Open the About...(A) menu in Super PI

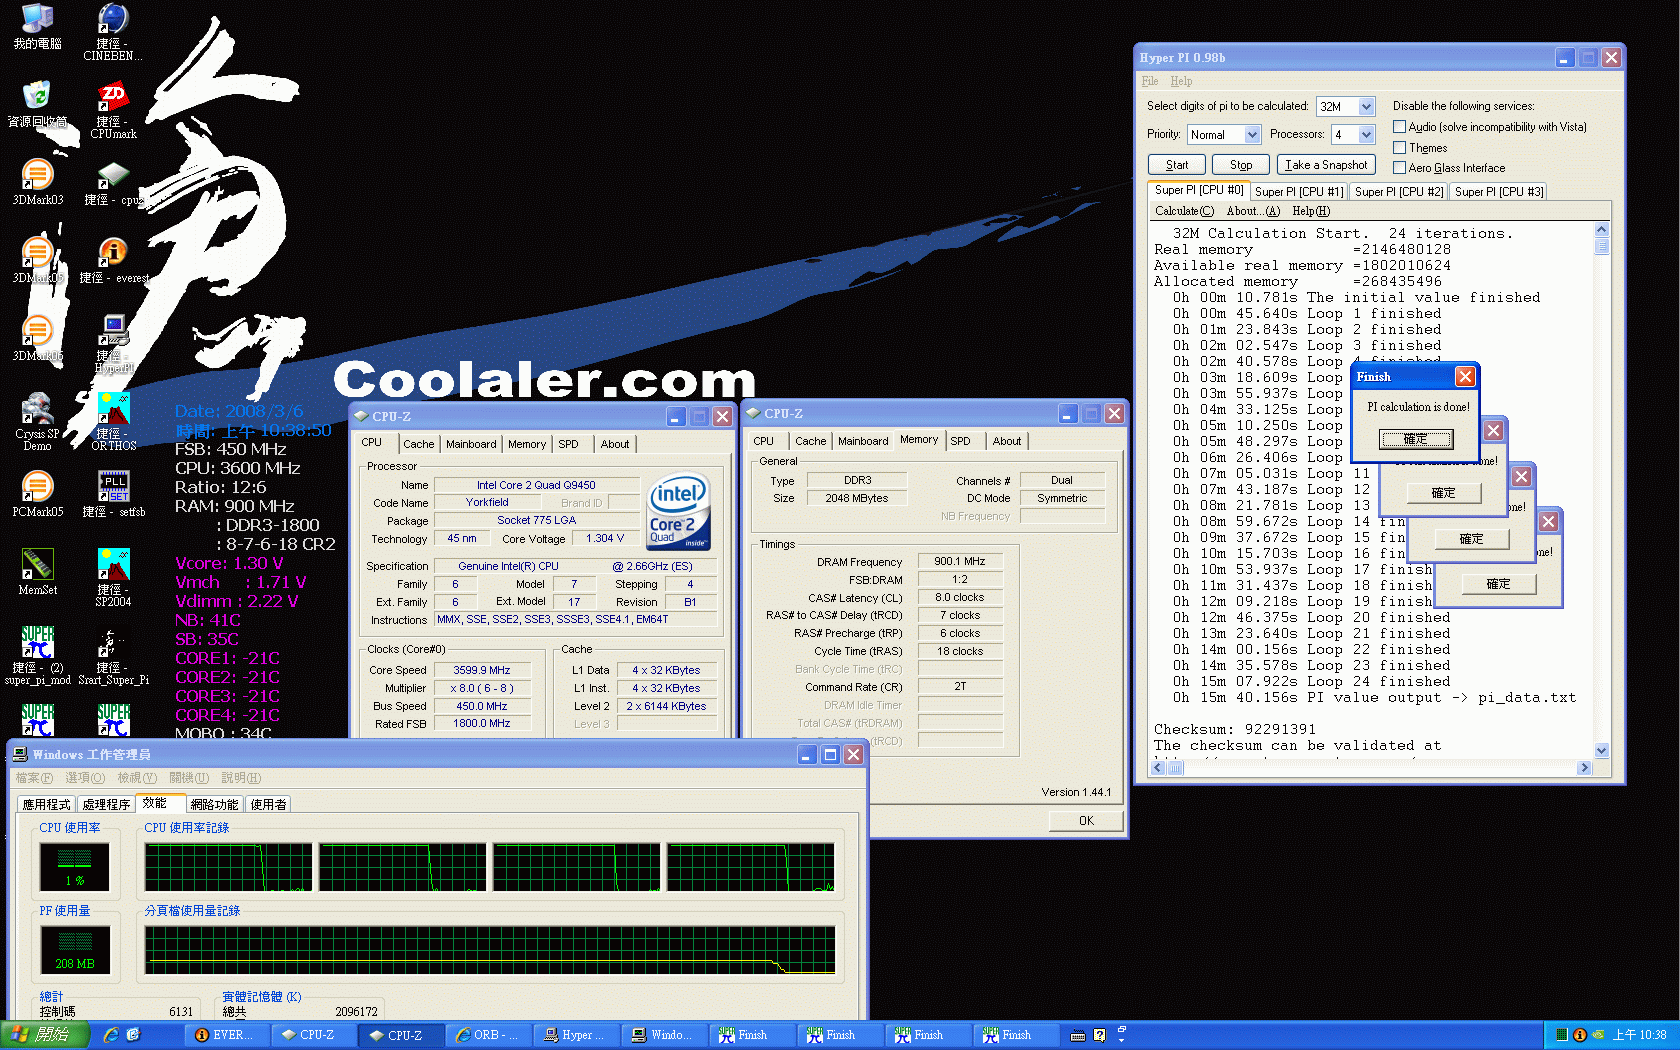pyautogui.click(x=1253, y=211)
